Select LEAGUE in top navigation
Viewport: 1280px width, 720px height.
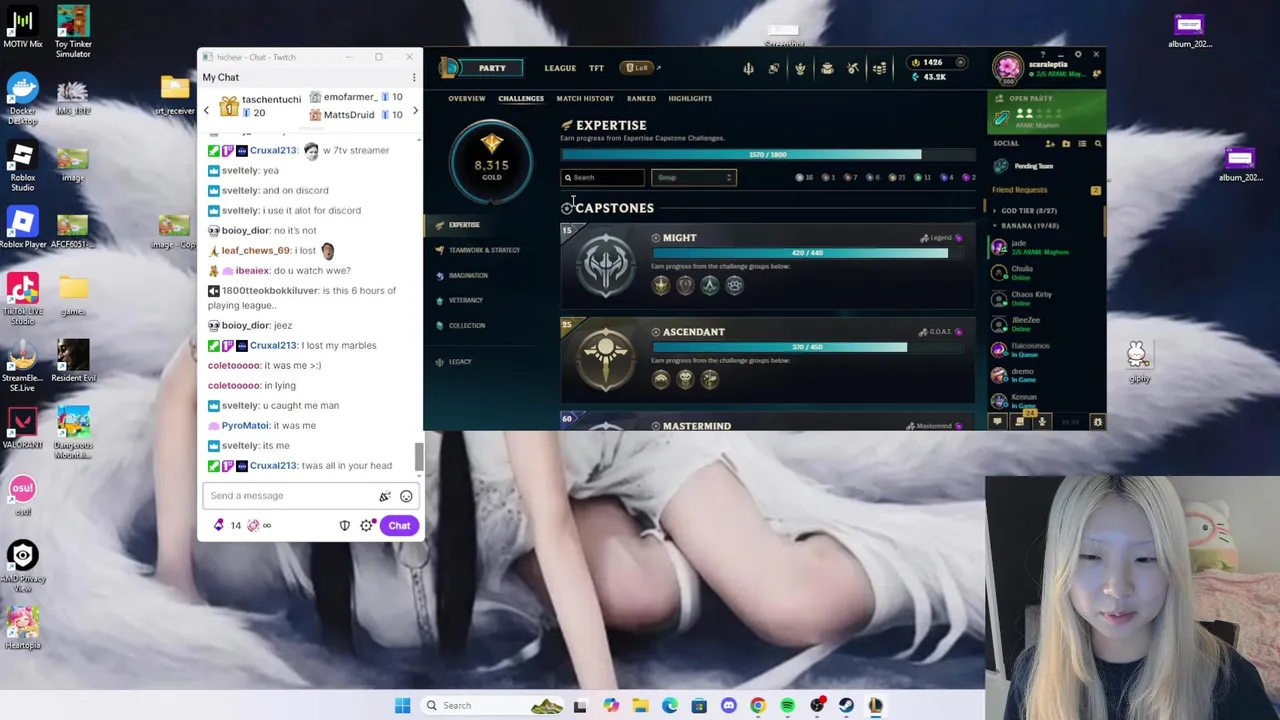point(560,68)
